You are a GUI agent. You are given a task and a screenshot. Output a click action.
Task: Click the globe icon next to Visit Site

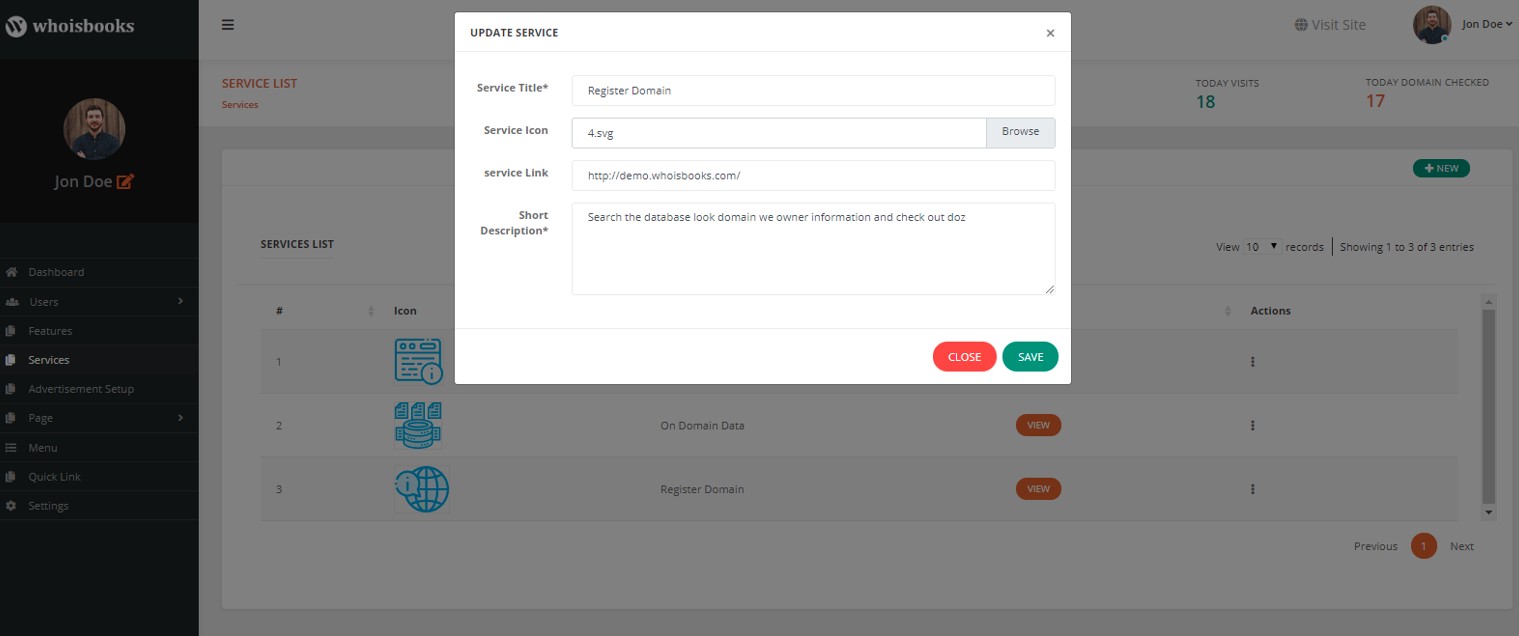(1301, 25)
